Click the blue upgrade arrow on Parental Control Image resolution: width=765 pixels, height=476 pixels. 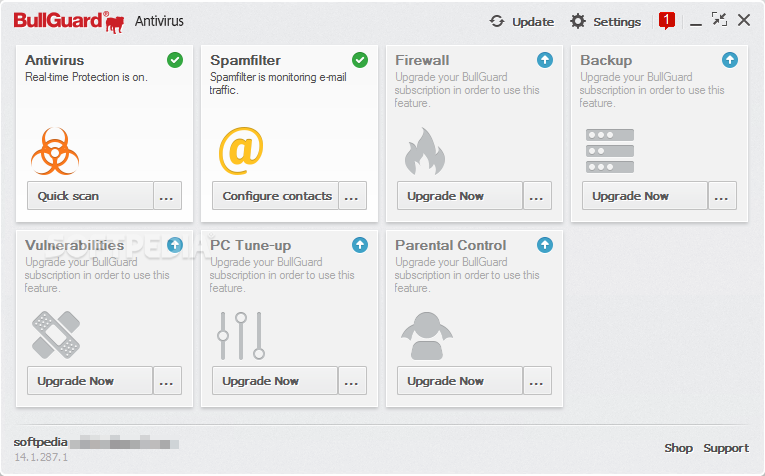[x=545, y=245]
